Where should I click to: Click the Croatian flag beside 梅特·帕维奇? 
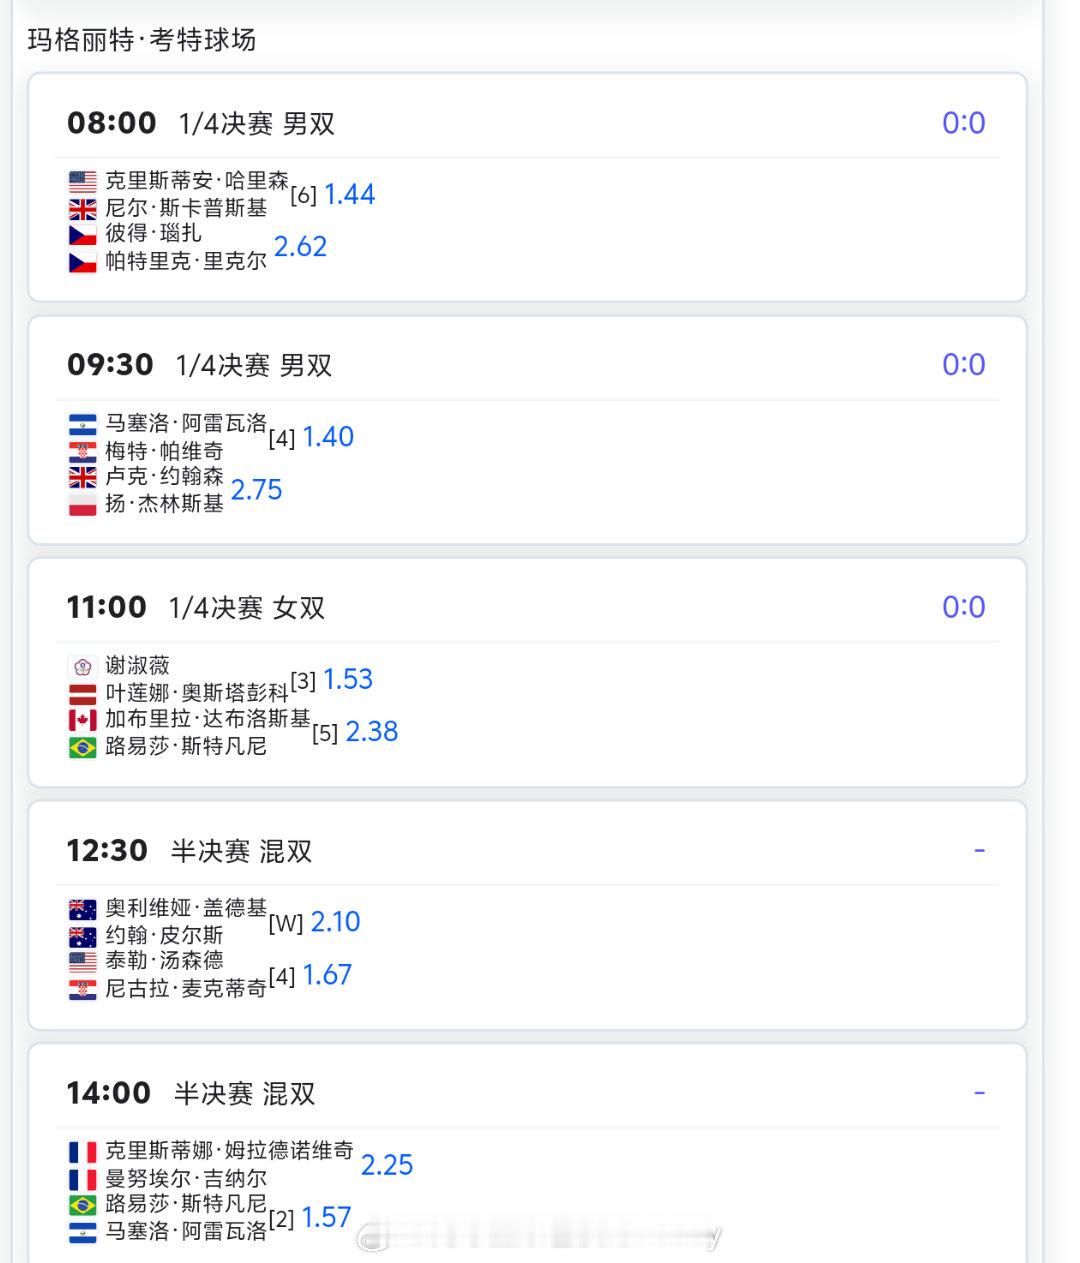coord(83,451)
